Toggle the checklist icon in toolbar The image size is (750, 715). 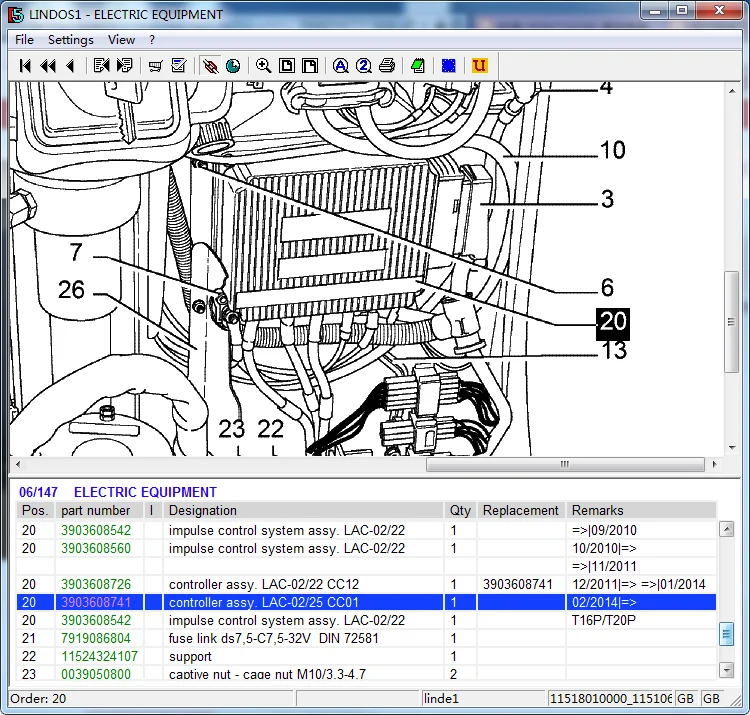[179, 66]
